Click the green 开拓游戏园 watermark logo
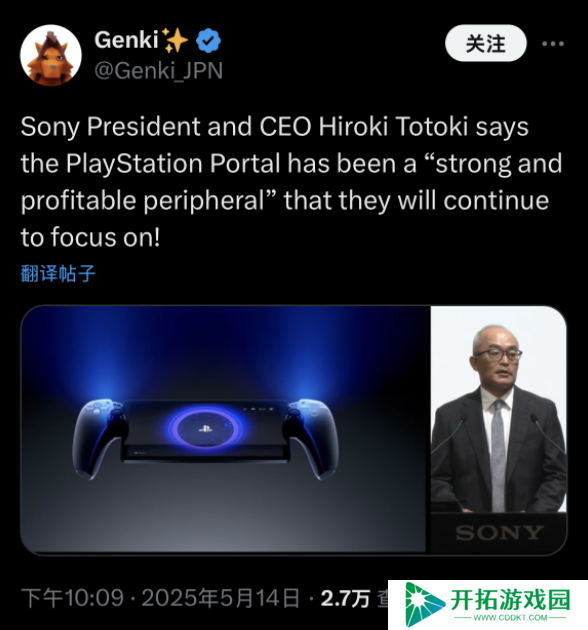This screenshot has width=588, height=630. [424, 604]
